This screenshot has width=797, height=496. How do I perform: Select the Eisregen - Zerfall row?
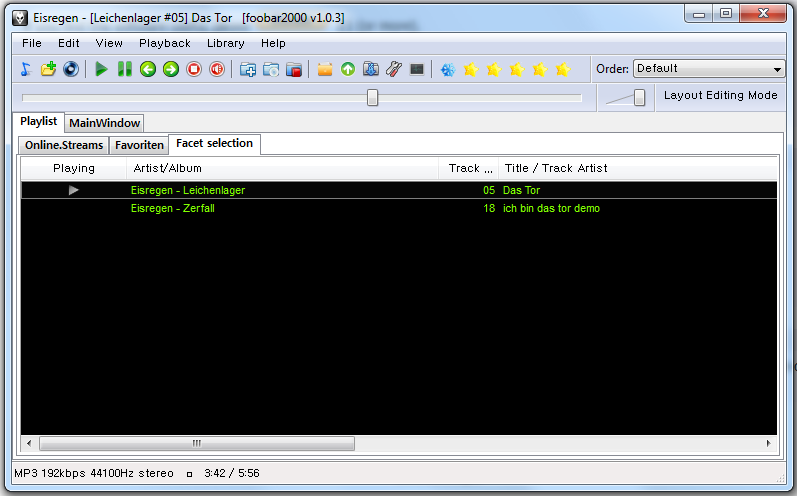coord(399,208)
